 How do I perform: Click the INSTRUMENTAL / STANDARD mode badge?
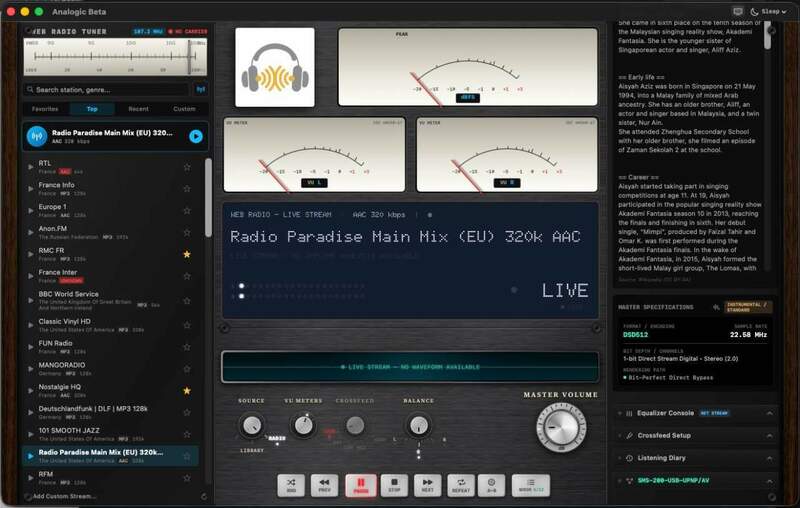[749, 307]
